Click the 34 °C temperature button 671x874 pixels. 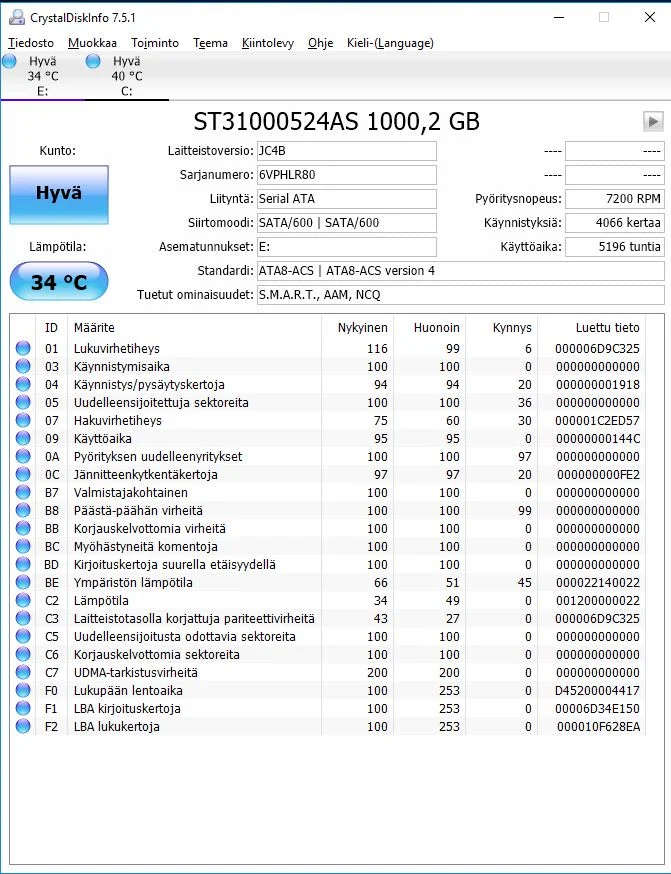(59, 282)
